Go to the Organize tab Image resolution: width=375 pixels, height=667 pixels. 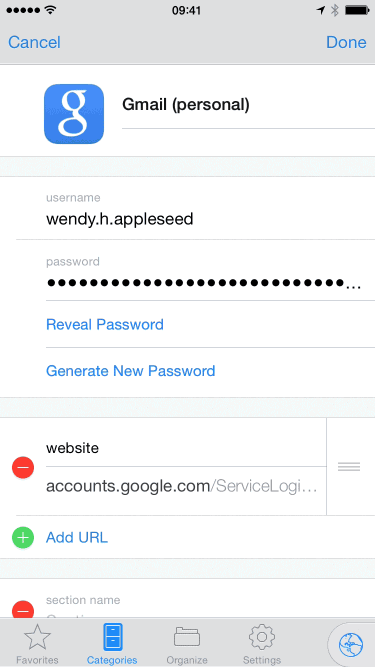(187, 644)
